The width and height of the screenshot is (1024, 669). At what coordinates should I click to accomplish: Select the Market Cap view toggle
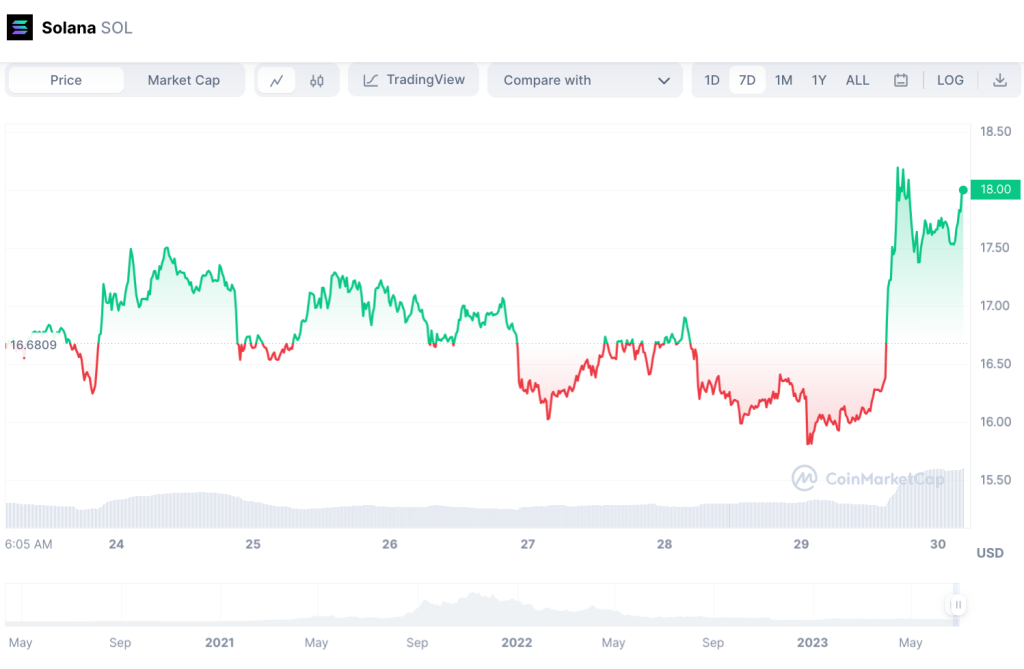184,80
